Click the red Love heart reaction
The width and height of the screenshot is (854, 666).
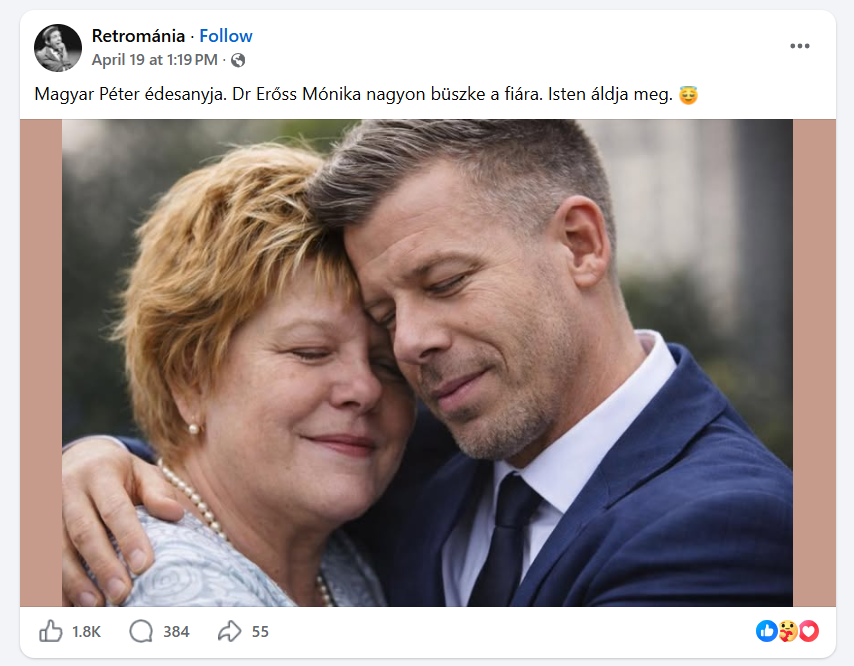point(808,631)
